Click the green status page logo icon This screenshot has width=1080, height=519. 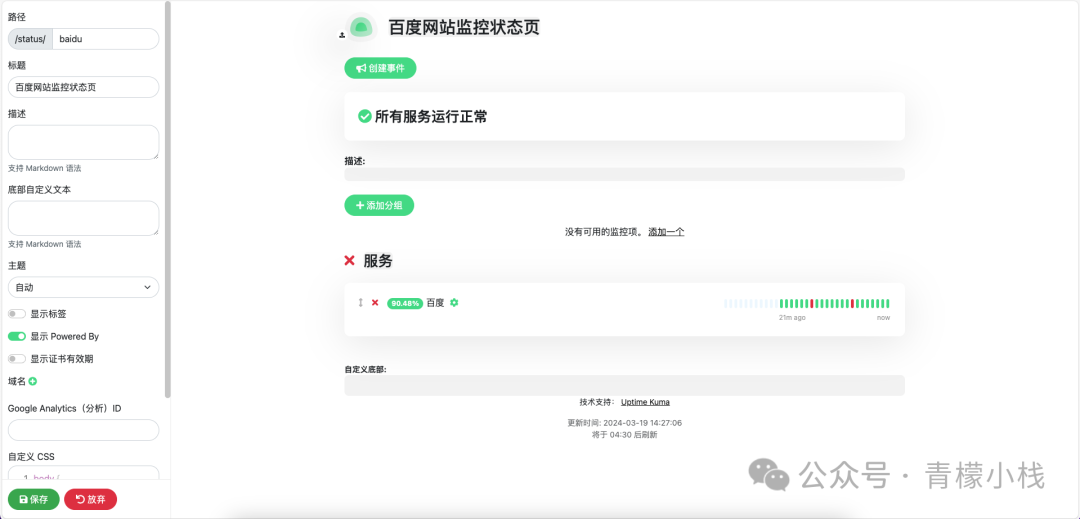(x=361, y=27)
